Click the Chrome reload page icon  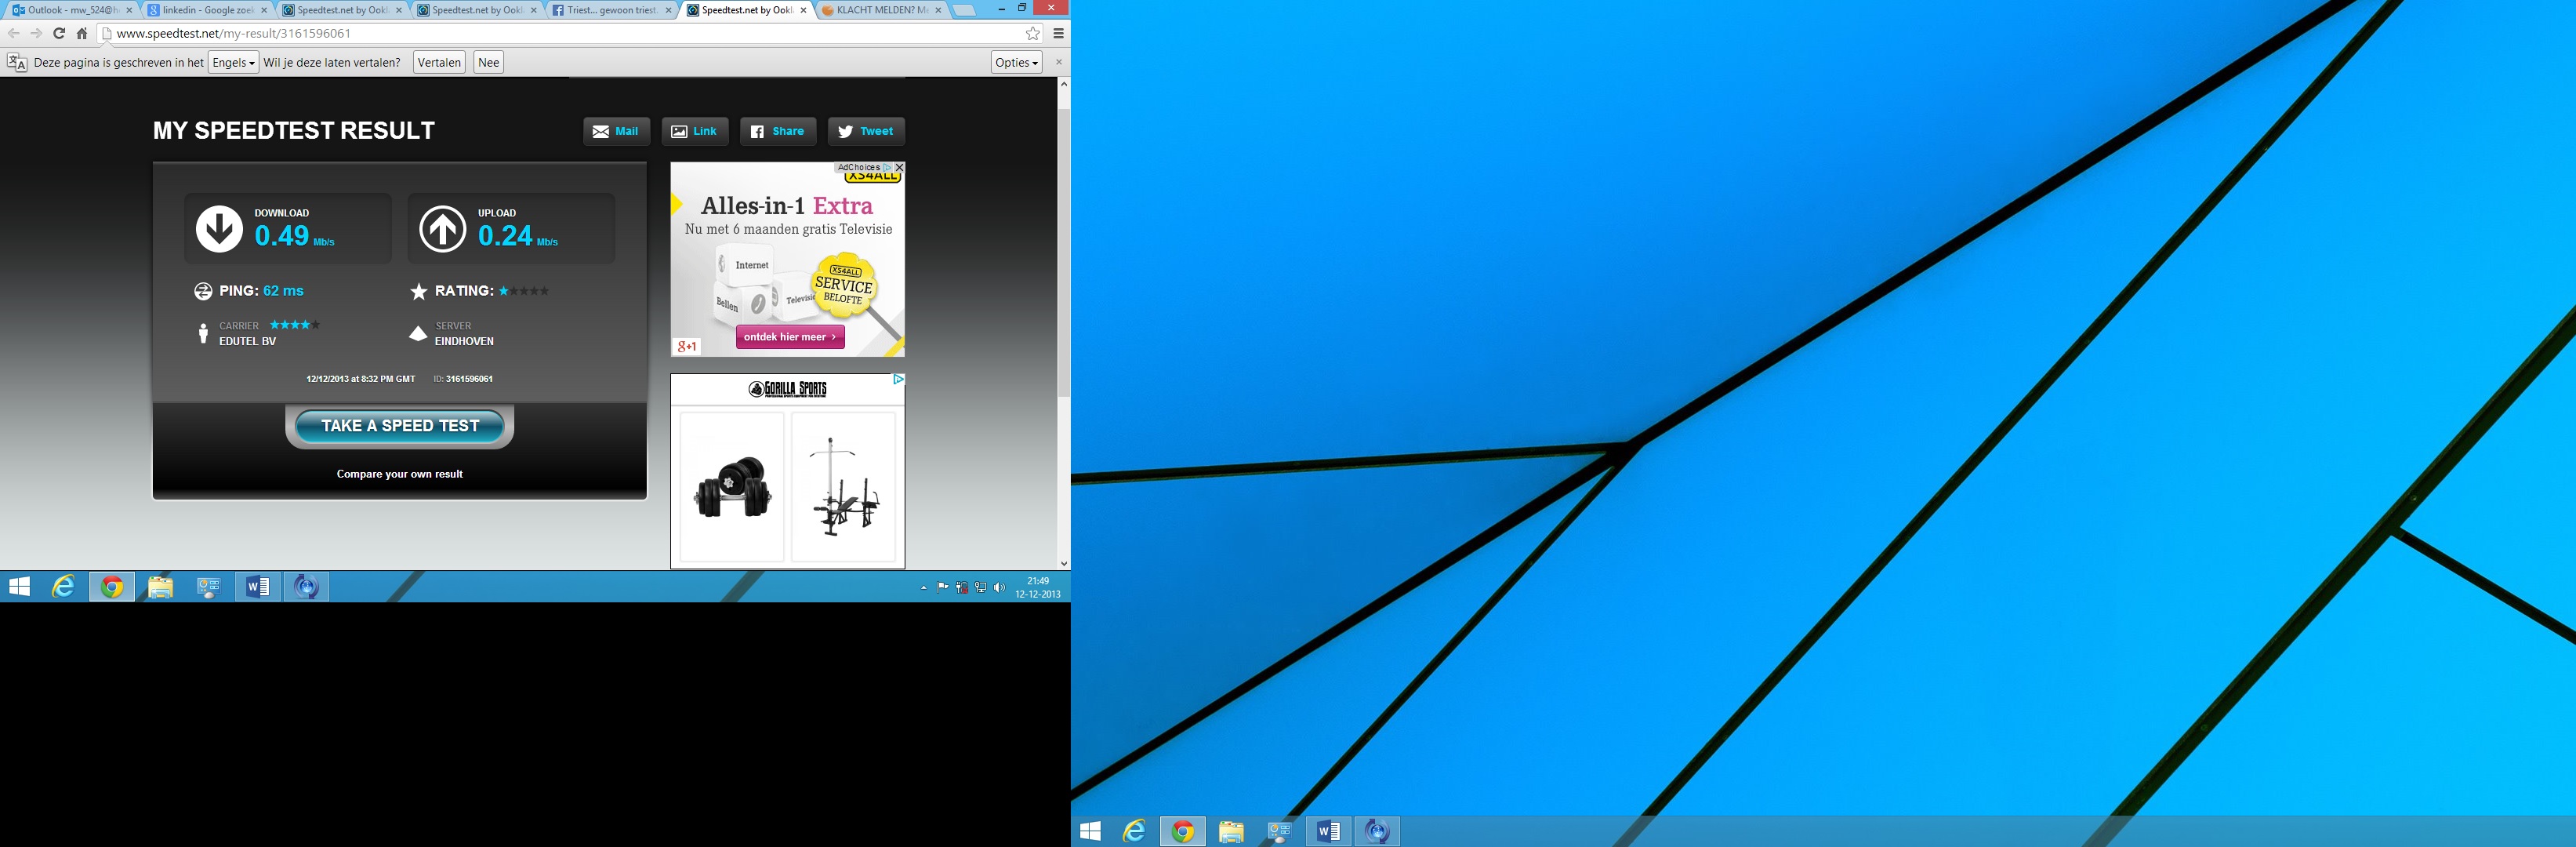(x=59, y=33)
